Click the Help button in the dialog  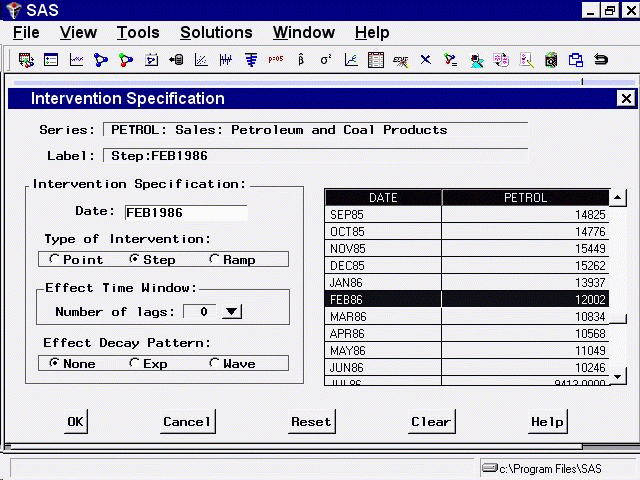[547, 422]
